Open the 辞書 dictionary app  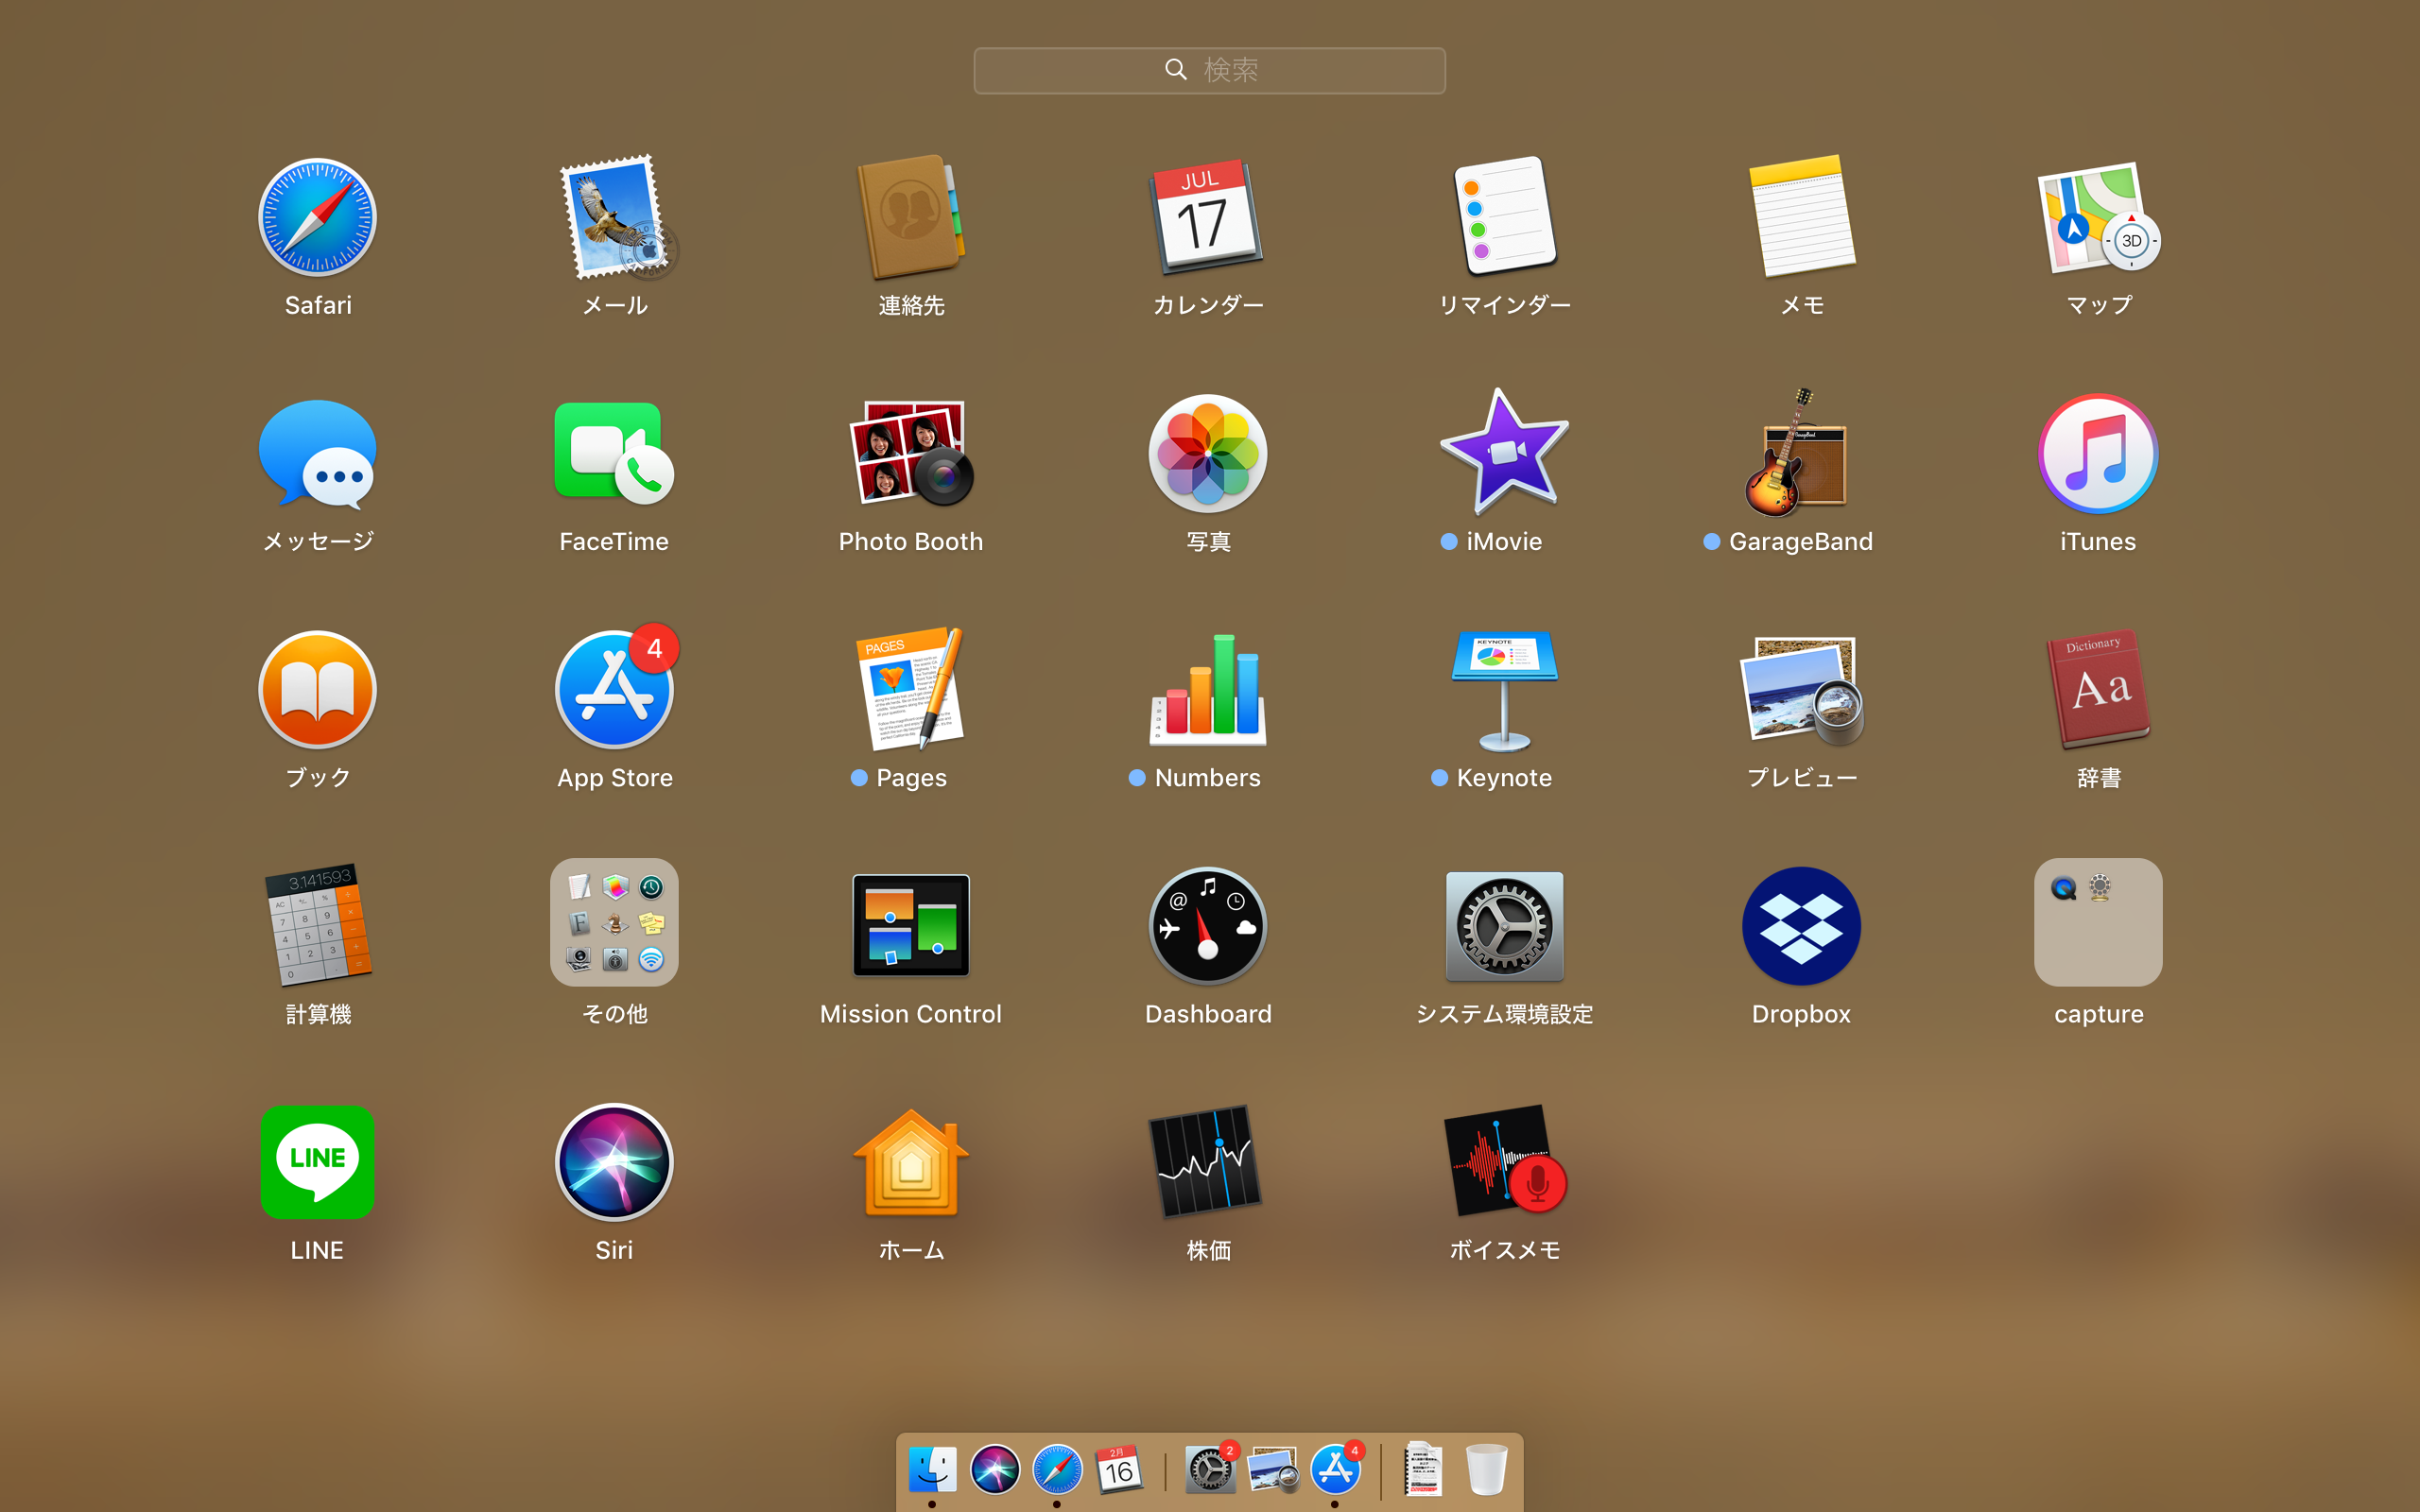point(2097,690)
